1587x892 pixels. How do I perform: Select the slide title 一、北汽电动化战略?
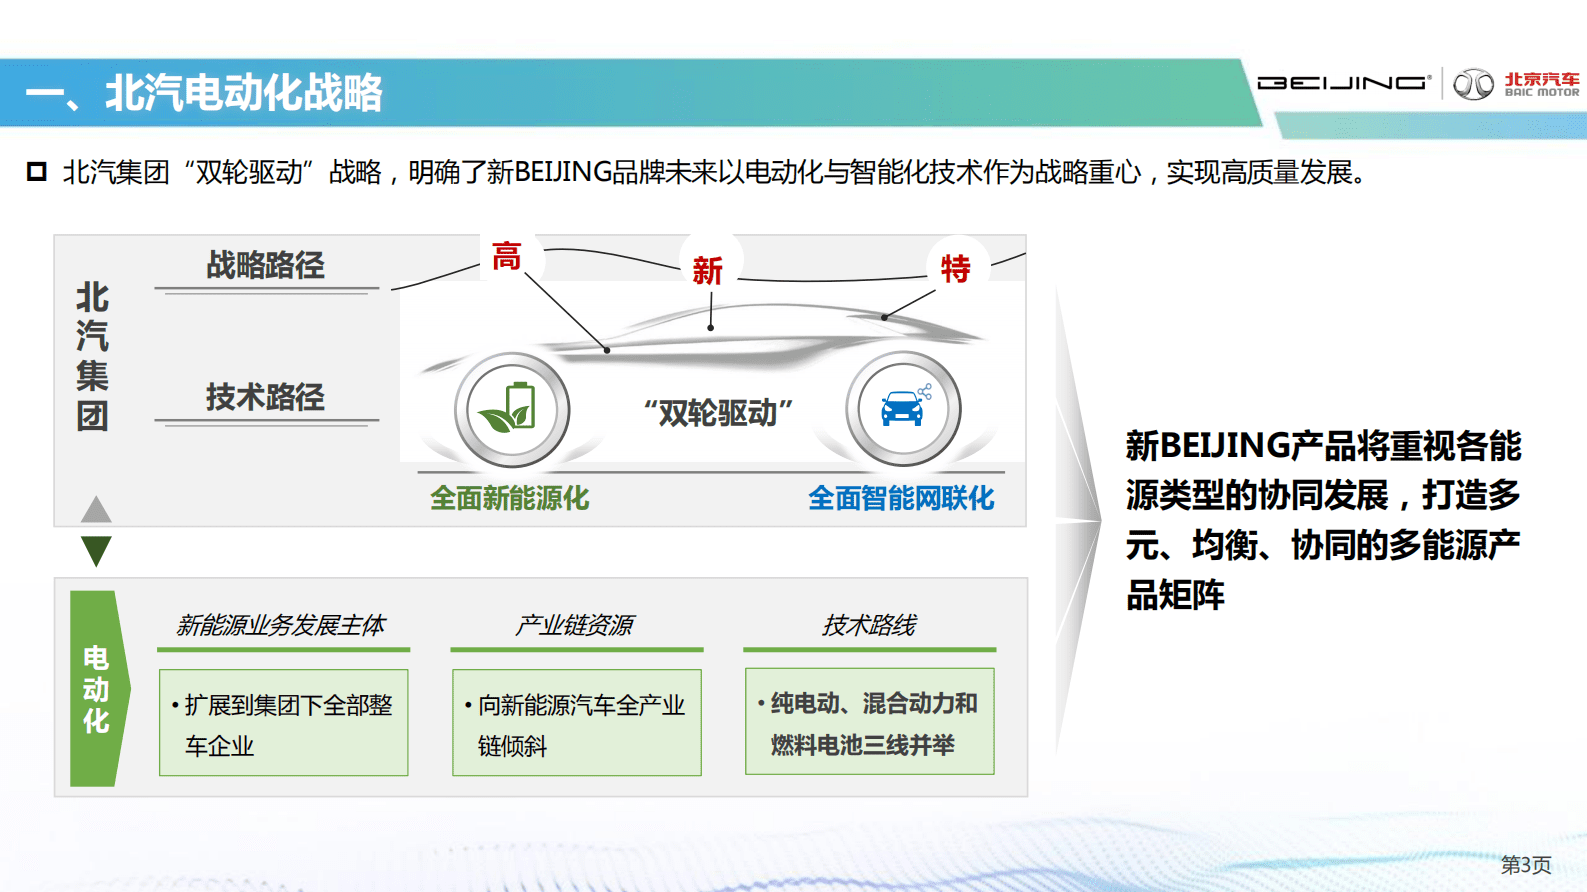204,93
